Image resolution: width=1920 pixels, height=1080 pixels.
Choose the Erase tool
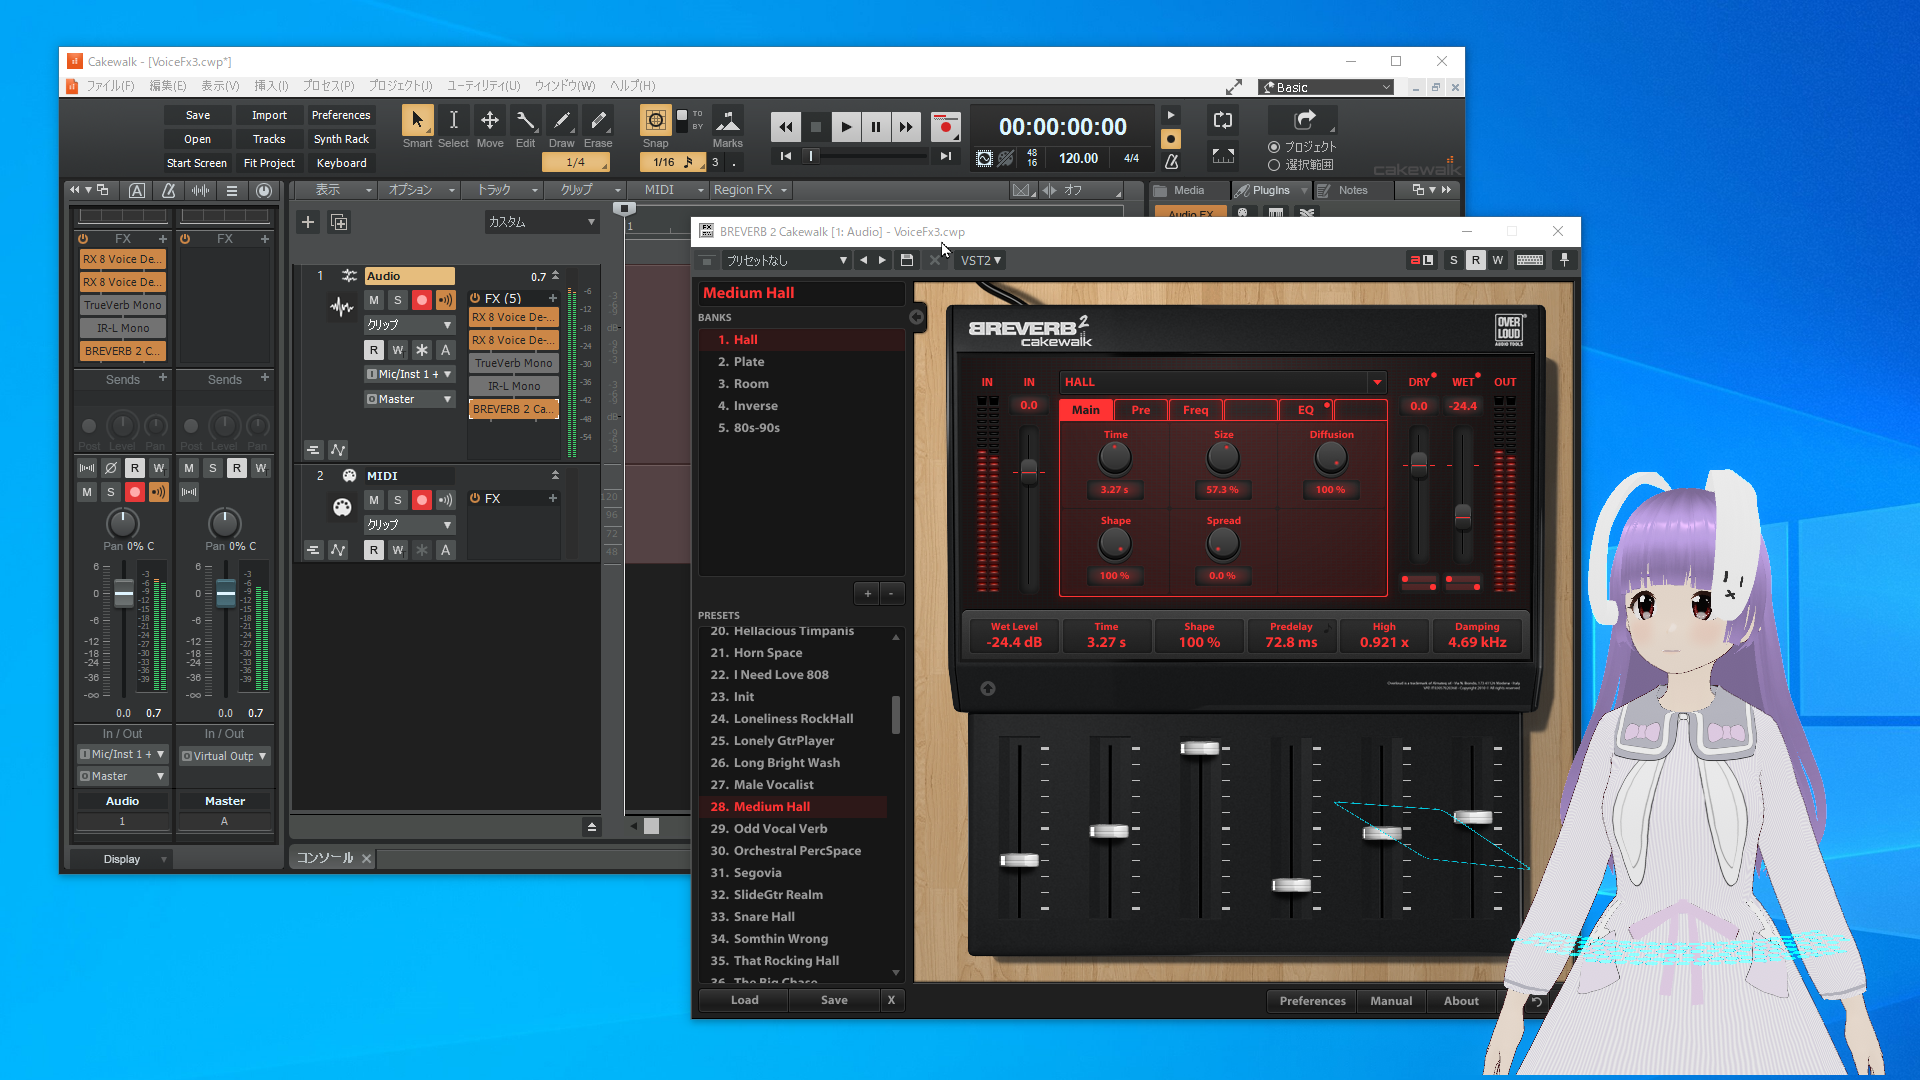(x=598, y=121)
